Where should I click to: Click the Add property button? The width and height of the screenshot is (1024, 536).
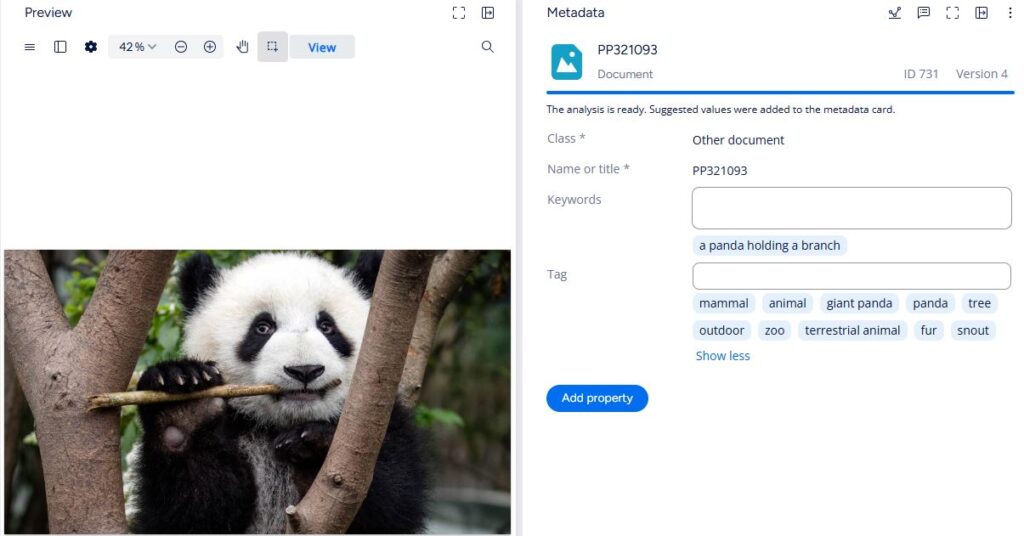pos(597,398)
